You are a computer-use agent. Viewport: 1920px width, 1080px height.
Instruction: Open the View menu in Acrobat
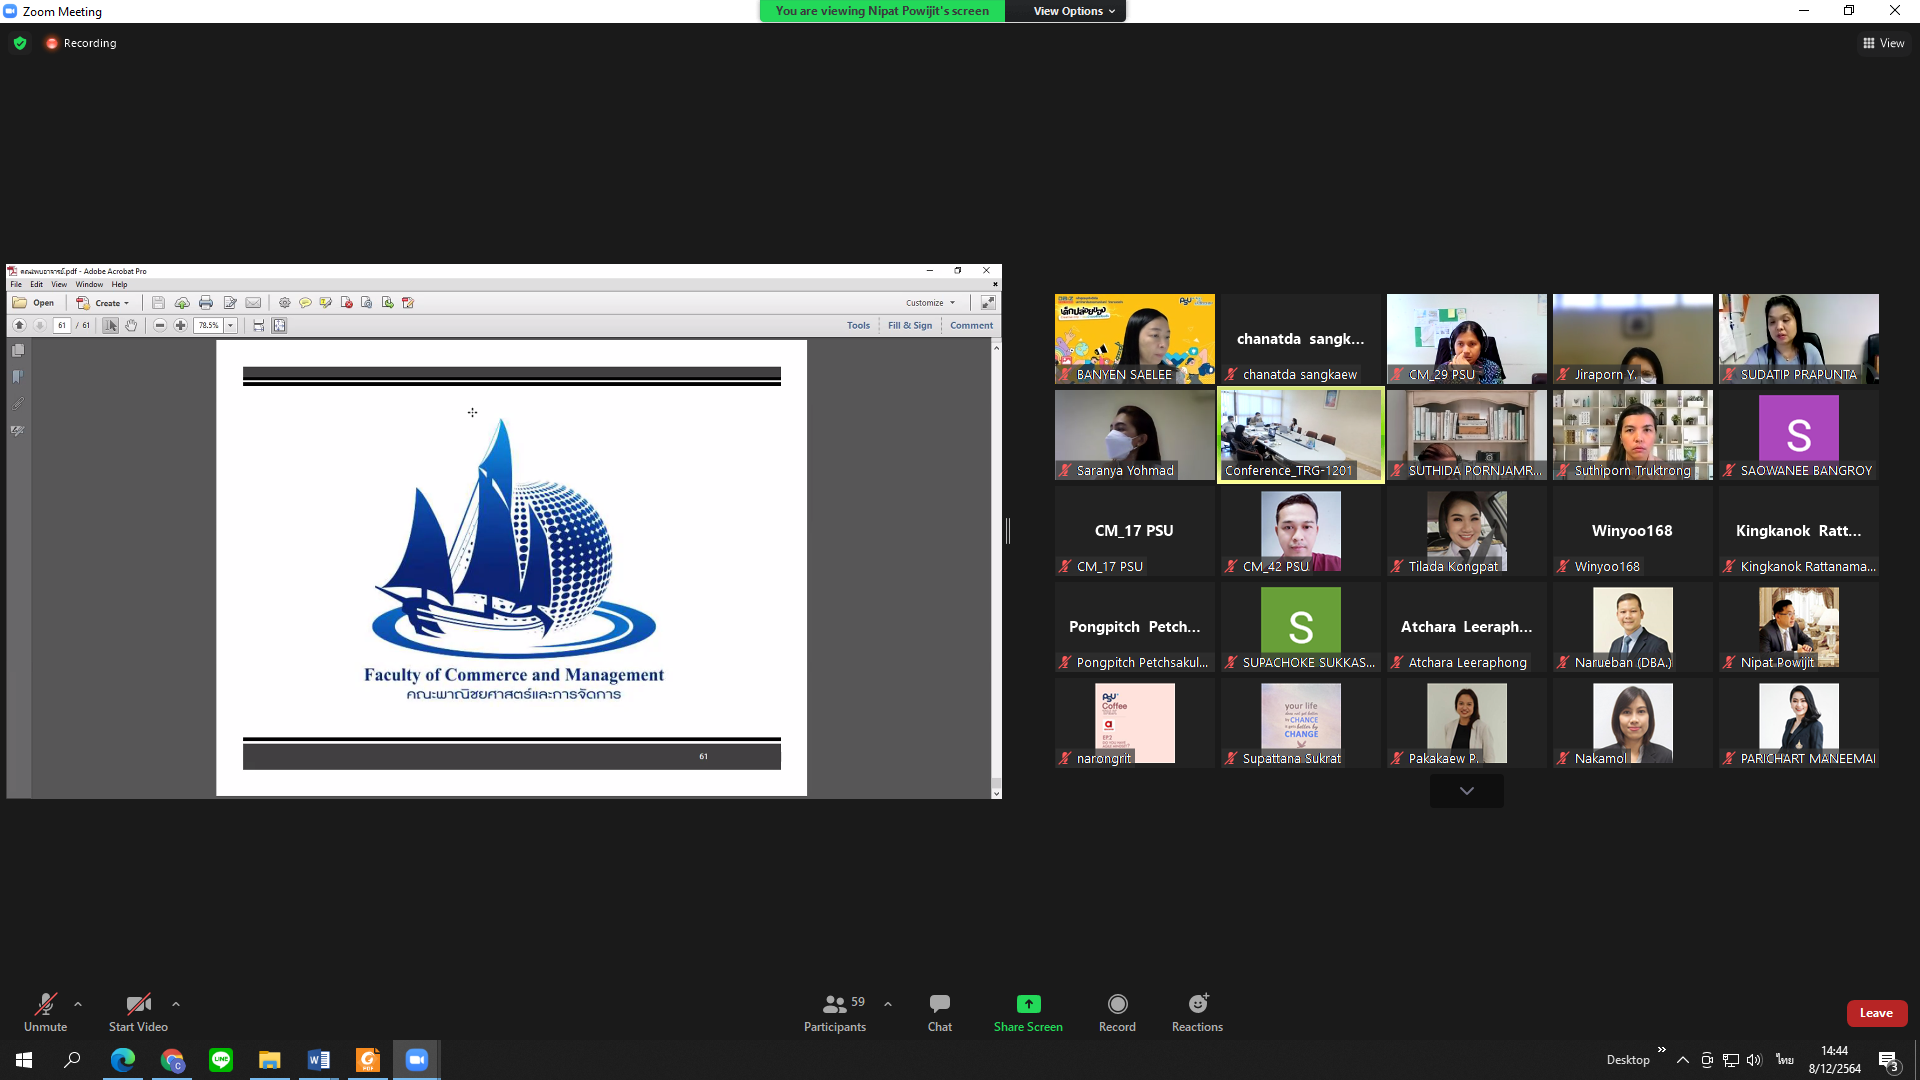click(x=59, y=284)
